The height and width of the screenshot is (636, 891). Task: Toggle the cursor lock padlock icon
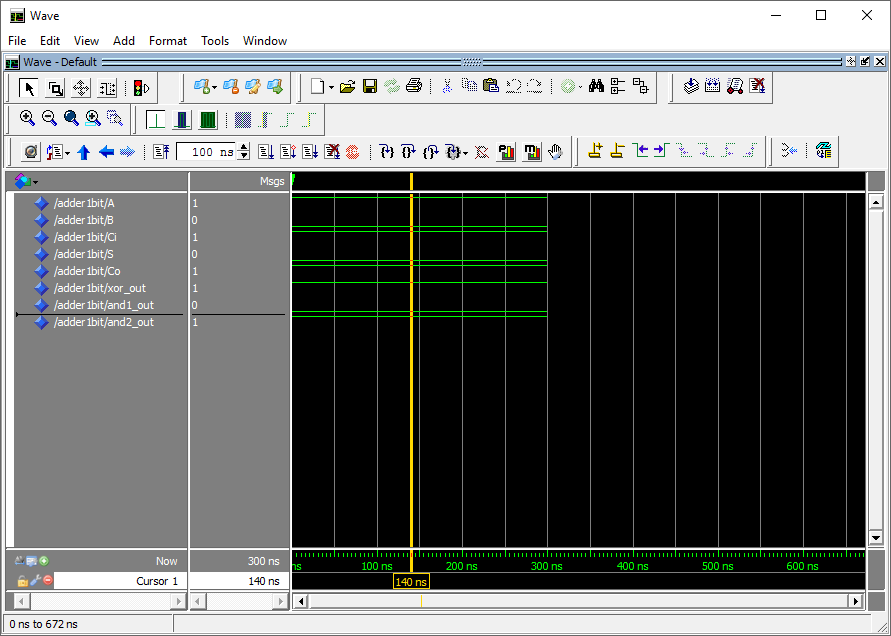(22, 581)
